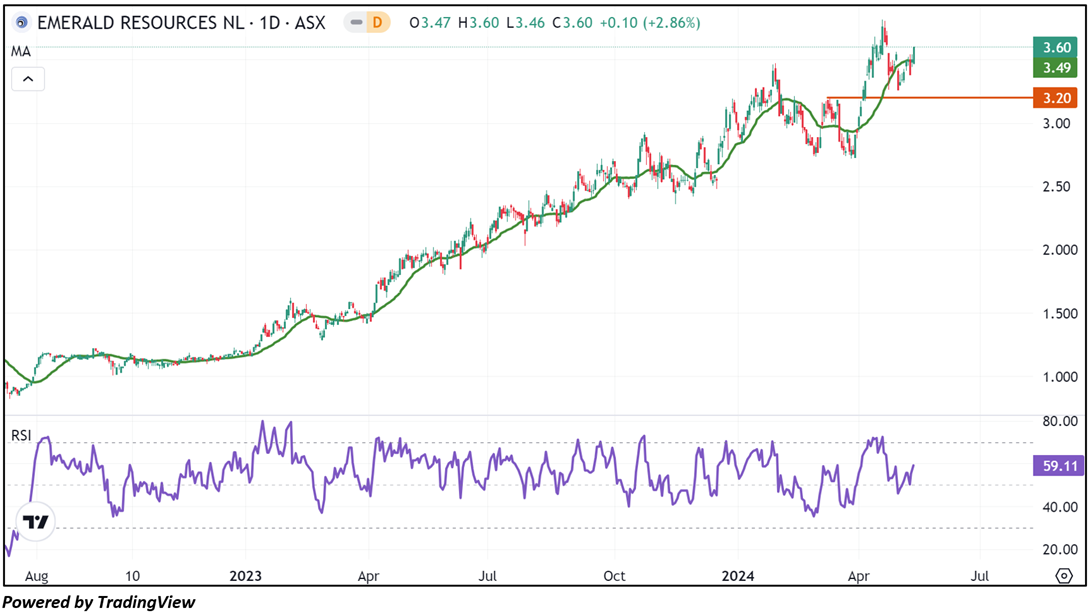1090x613 pixels.
Task: Open the TradingView logo link
Action: coord(35,521)
